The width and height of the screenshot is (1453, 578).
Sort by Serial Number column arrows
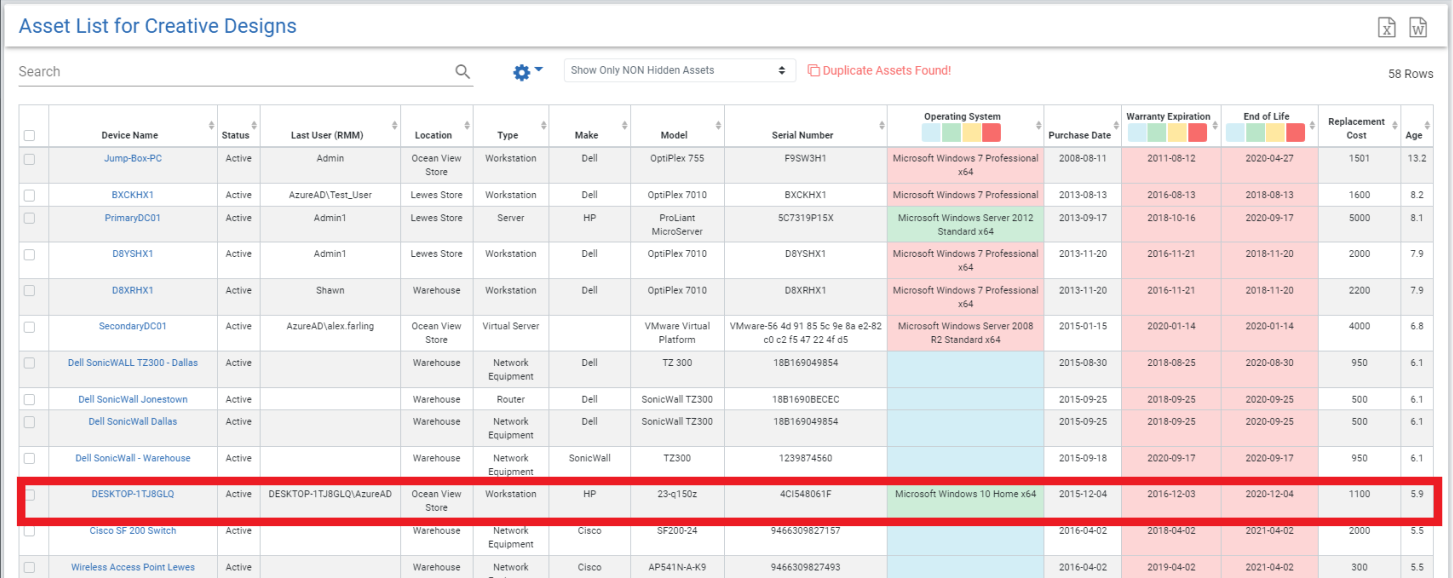(x=881, y=125)
